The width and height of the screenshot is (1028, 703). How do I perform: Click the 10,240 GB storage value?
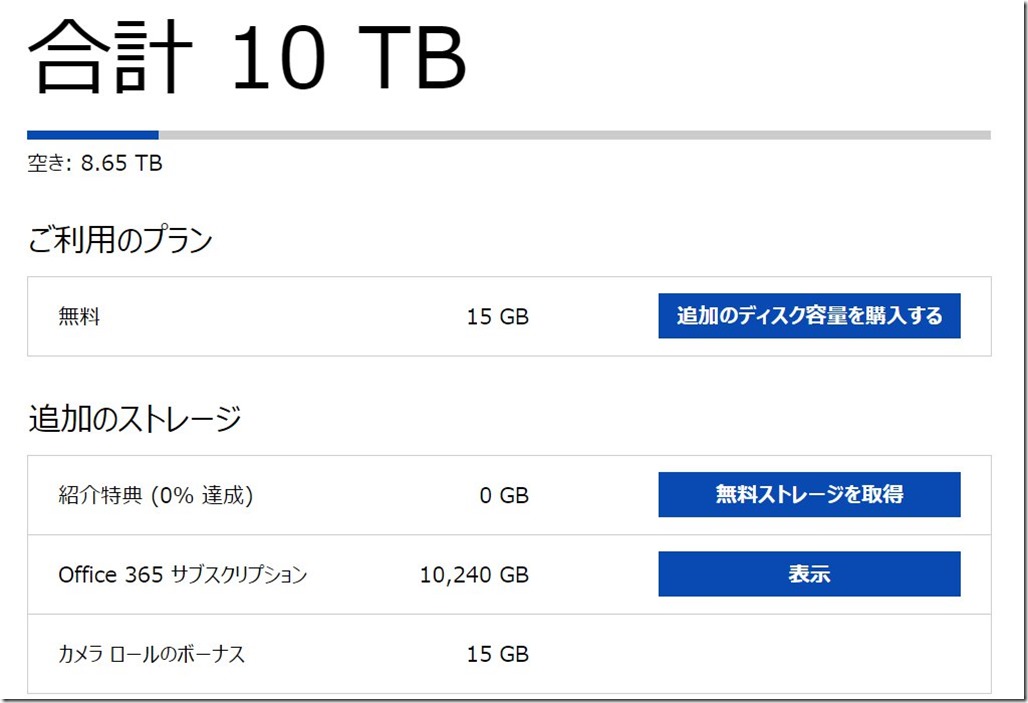[x=474, y=573]
